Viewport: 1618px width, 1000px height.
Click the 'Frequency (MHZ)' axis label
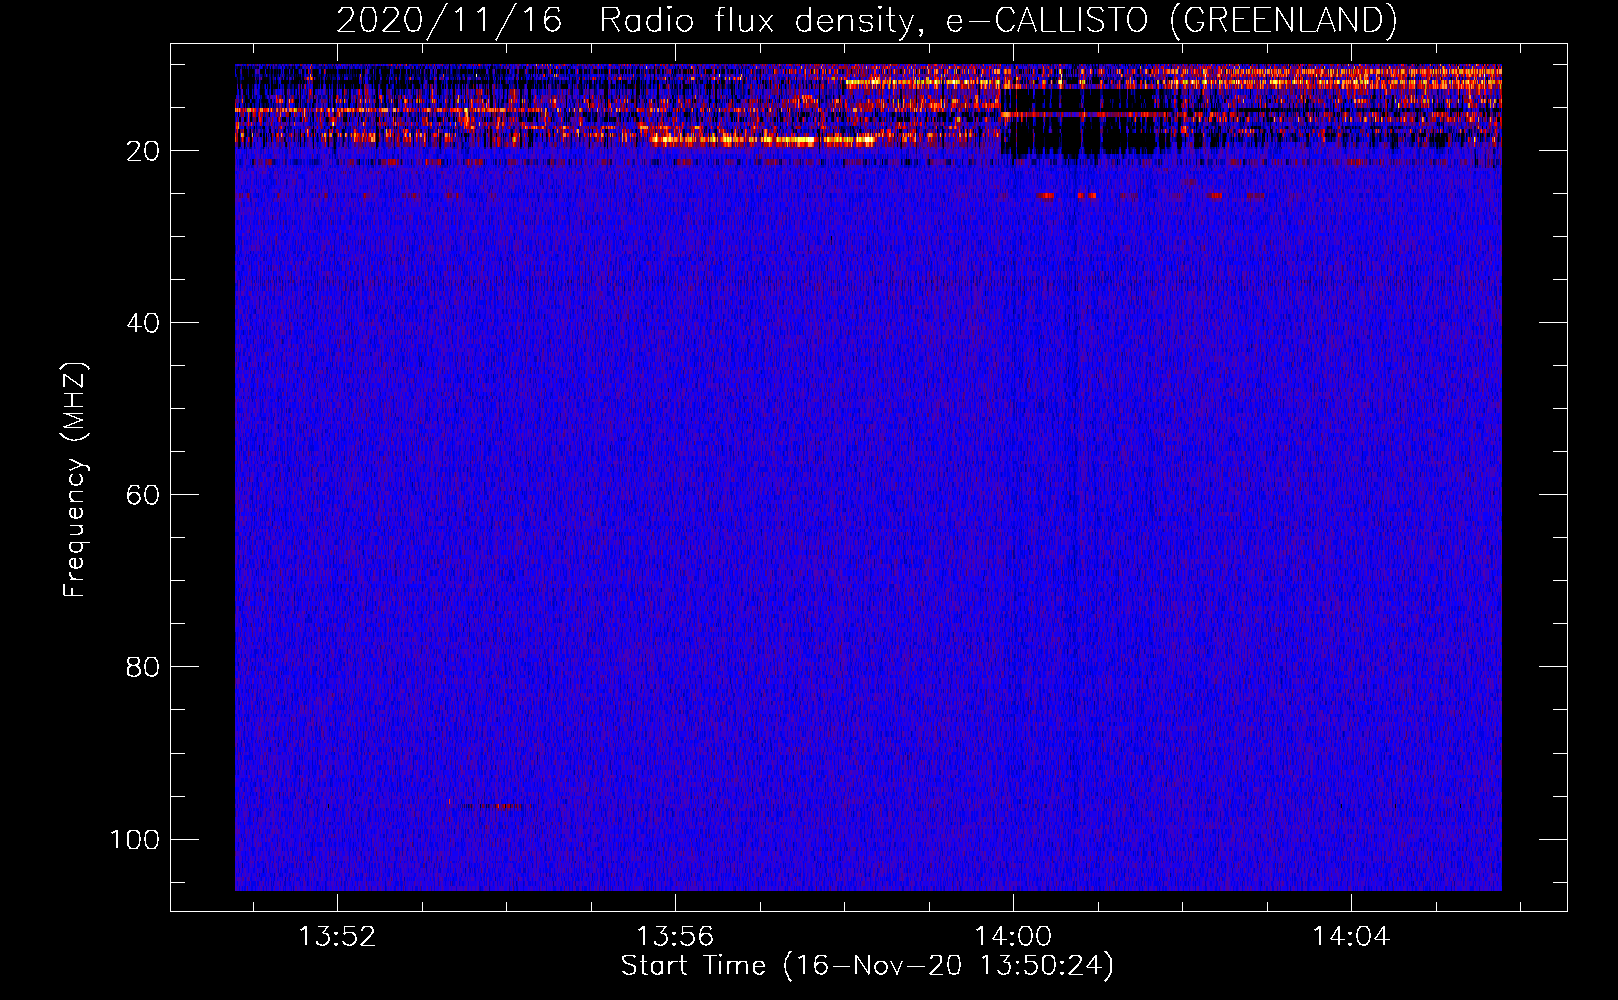pos(75,479)
